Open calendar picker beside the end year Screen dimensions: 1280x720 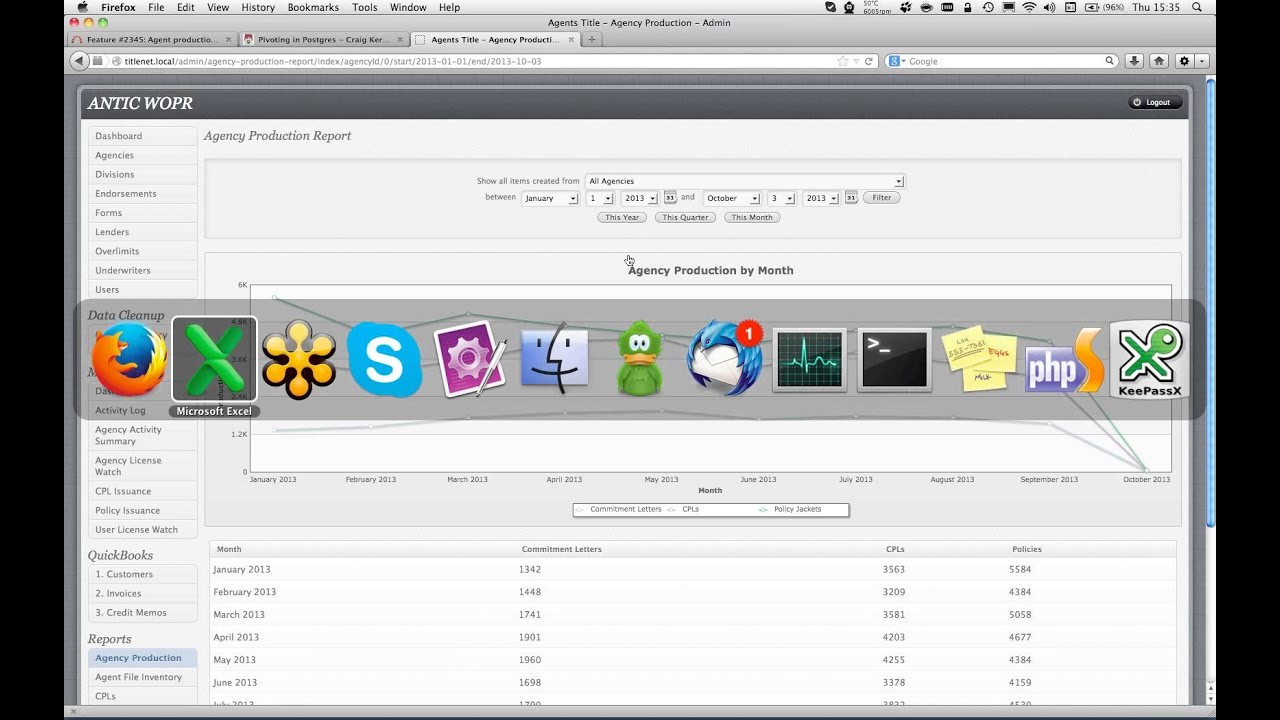pyautogui.click(x=851, y=198)
